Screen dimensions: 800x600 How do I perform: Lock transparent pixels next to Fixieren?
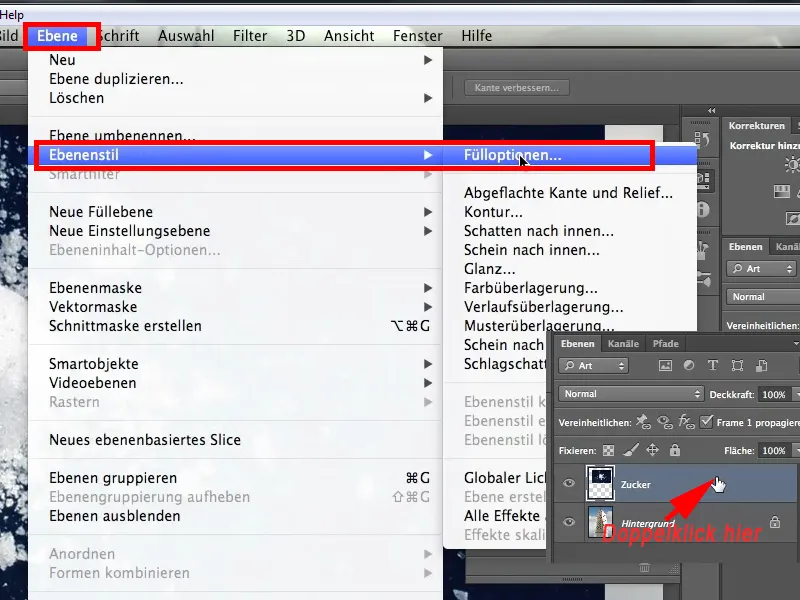pyautogui.click(x=608, y=451)
